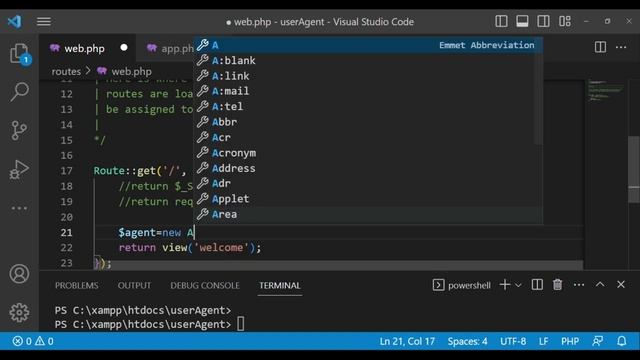640x360 pixels.
Task: Open the Run and Debug view
Action: tap(19, 169)
